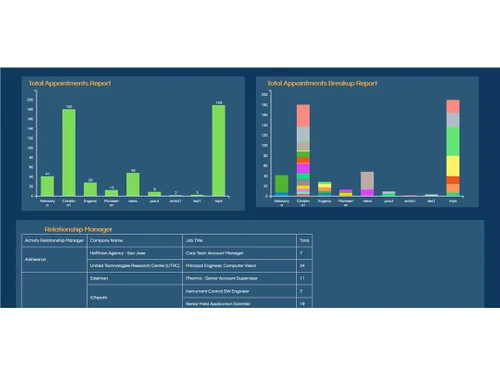Click 'neha' axis label in Breakup Report chart

point(367,201)
